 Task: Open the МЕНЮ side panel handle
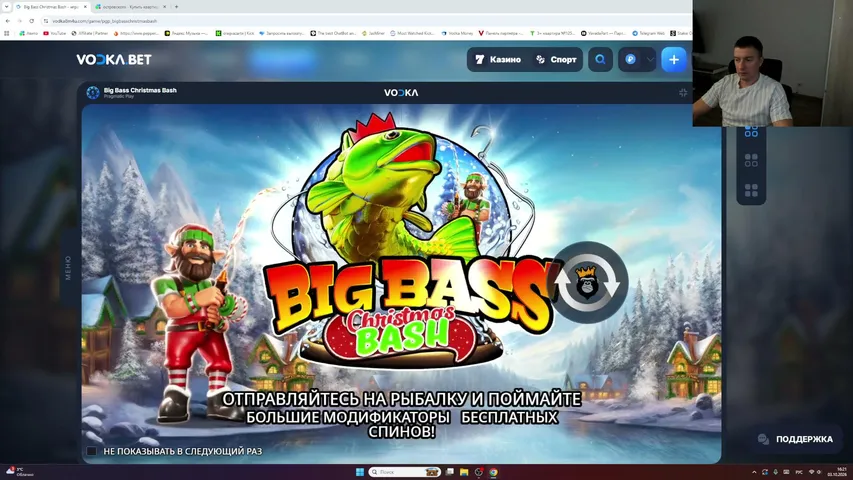(x=69, y=268)
